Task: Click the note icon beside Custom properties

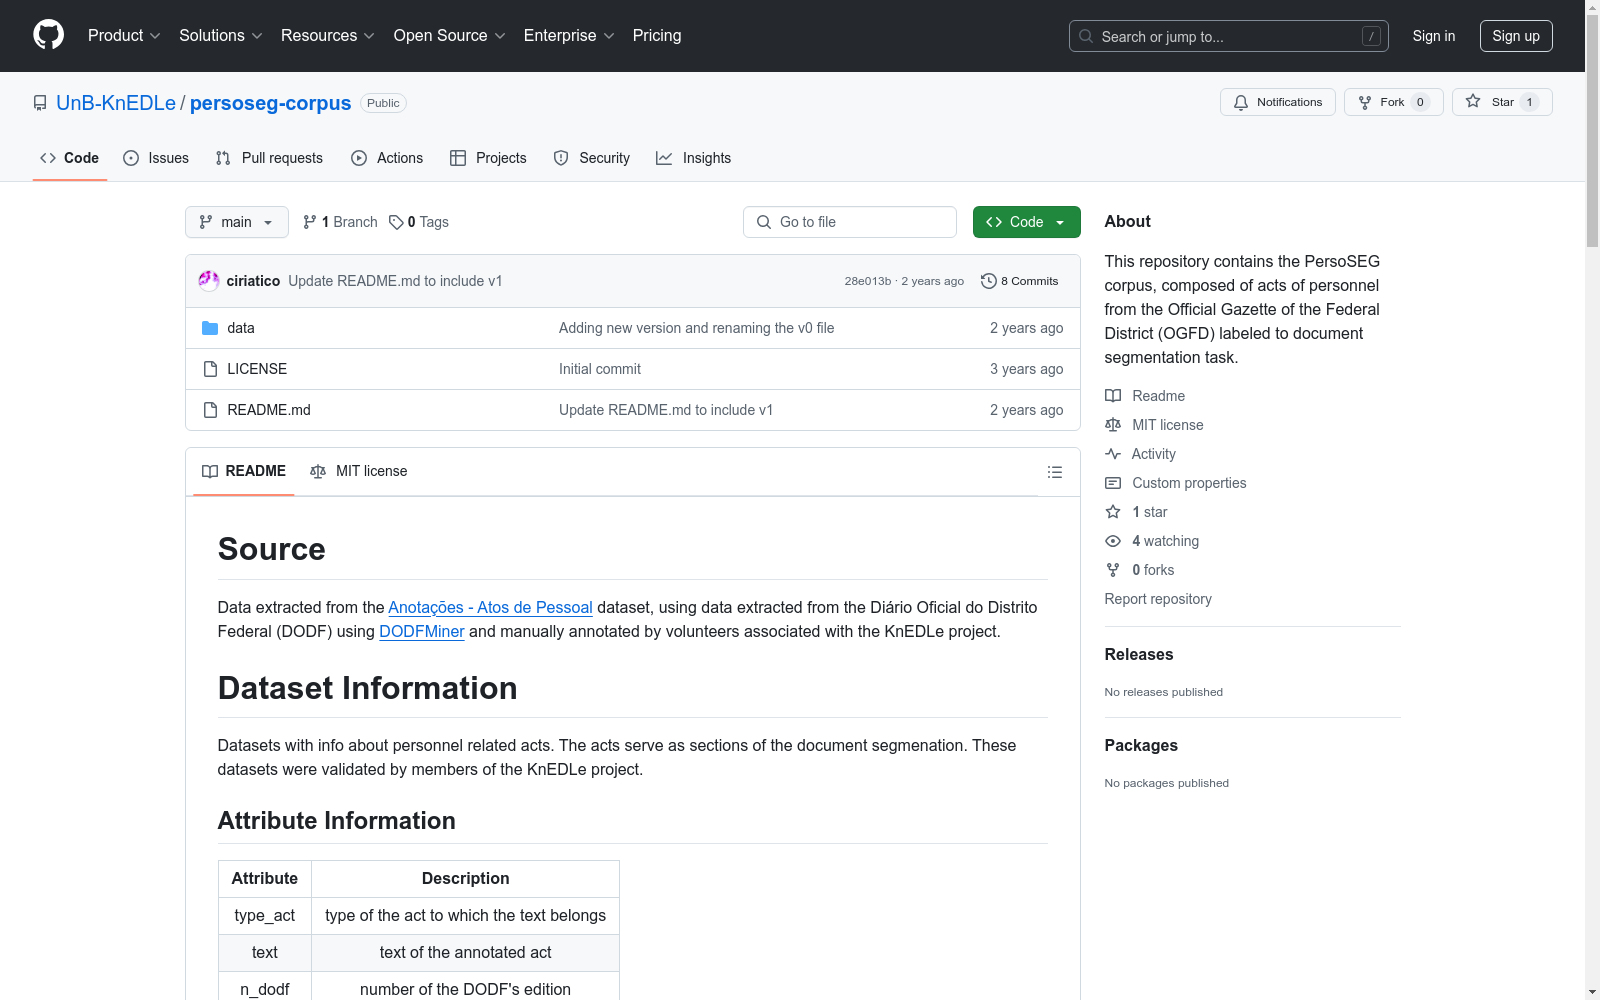Action: click(x=1113, y=483)
